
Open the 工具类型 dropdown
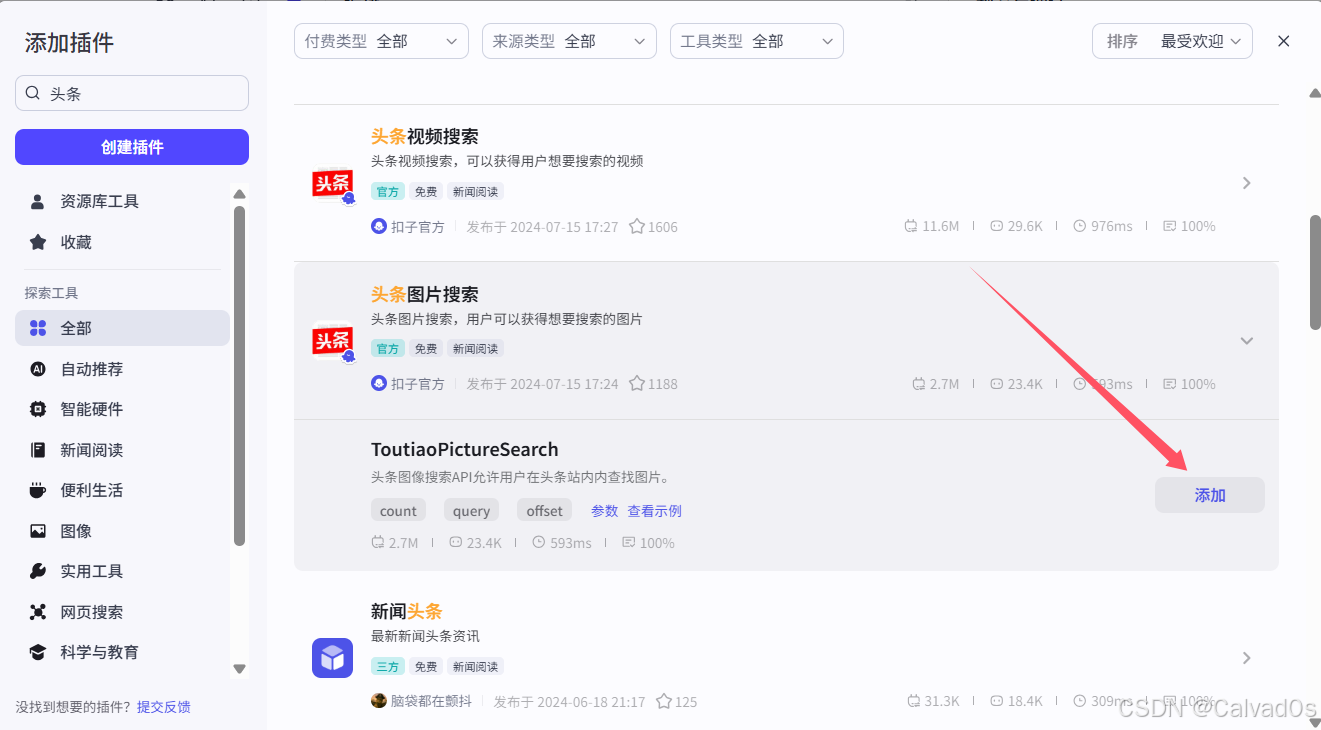point(757,41)
